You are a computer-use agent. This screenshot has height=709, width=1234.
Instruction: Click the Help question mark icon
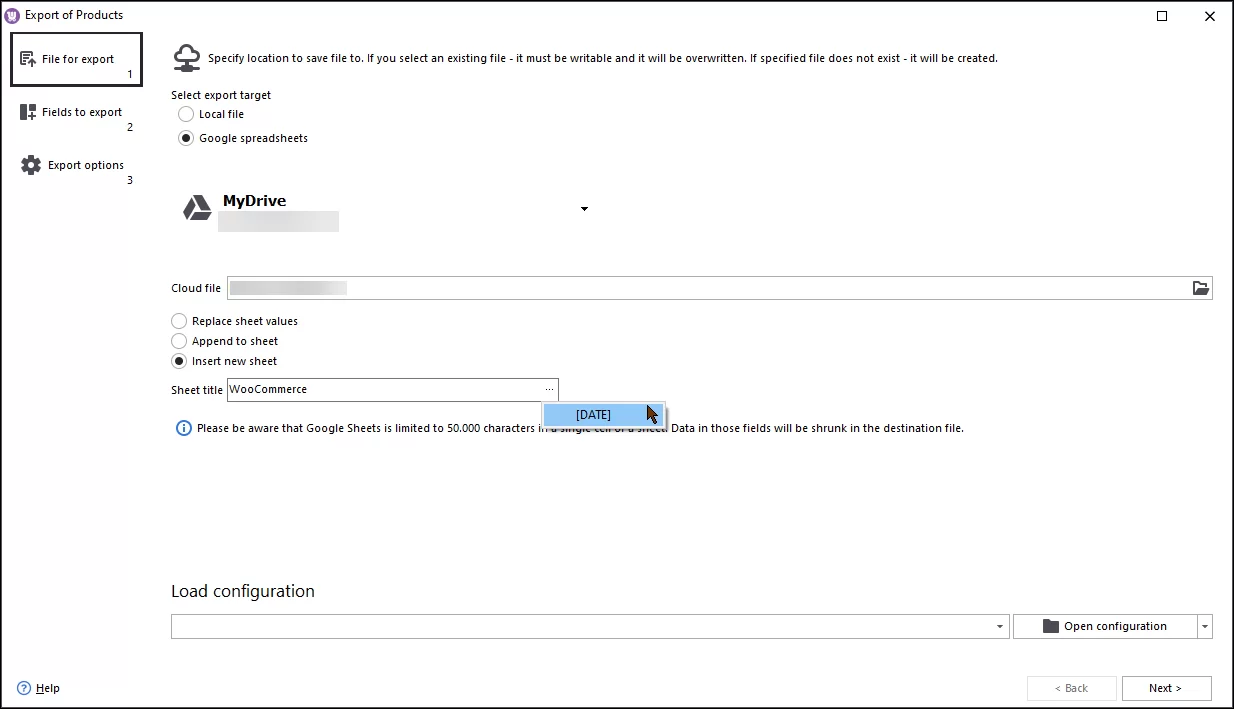[21, 688]
